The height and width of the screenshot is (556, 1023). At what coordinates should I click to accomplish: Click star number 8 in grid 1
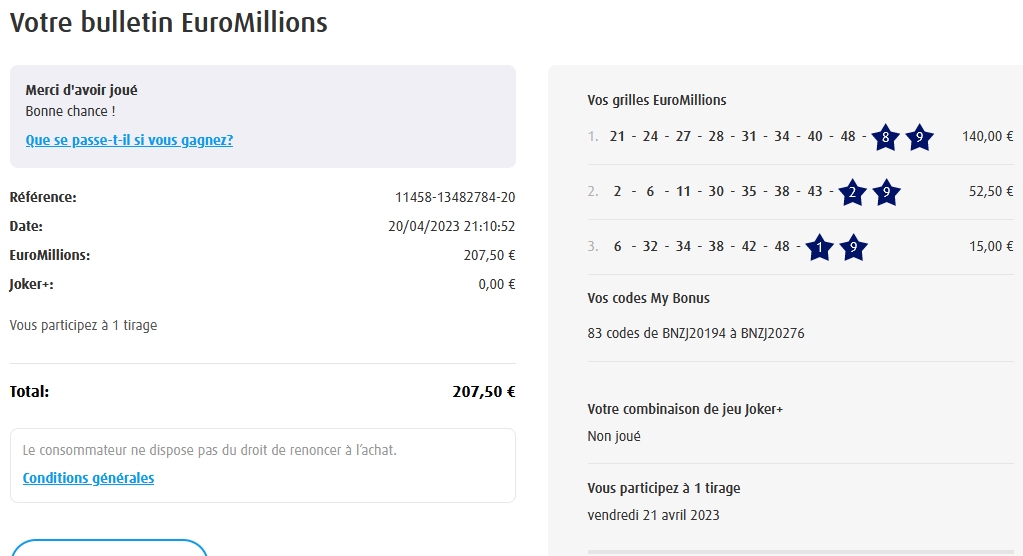(885, 138)
